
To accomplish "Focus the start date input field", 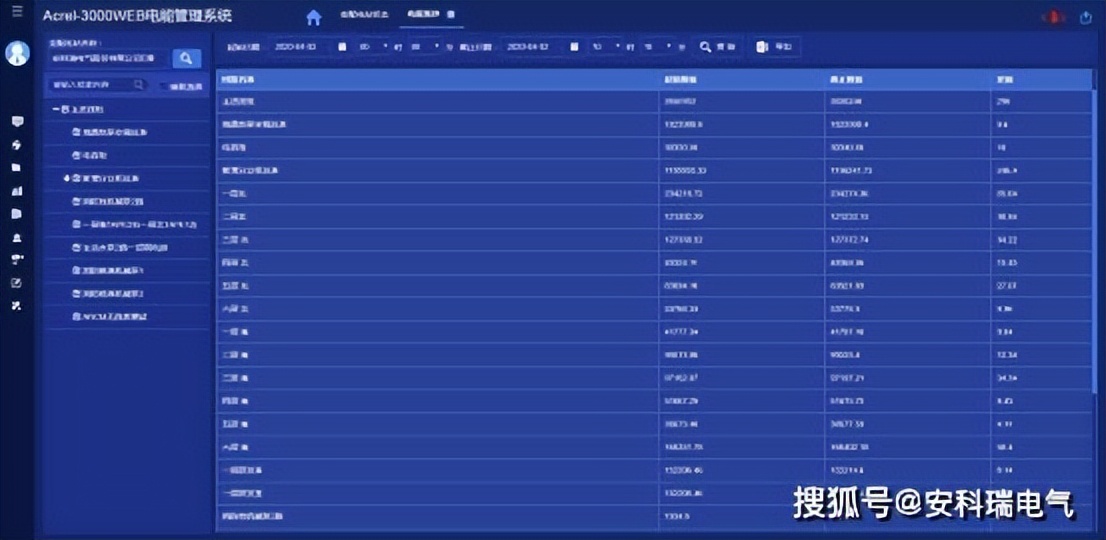I will (306, 47).
